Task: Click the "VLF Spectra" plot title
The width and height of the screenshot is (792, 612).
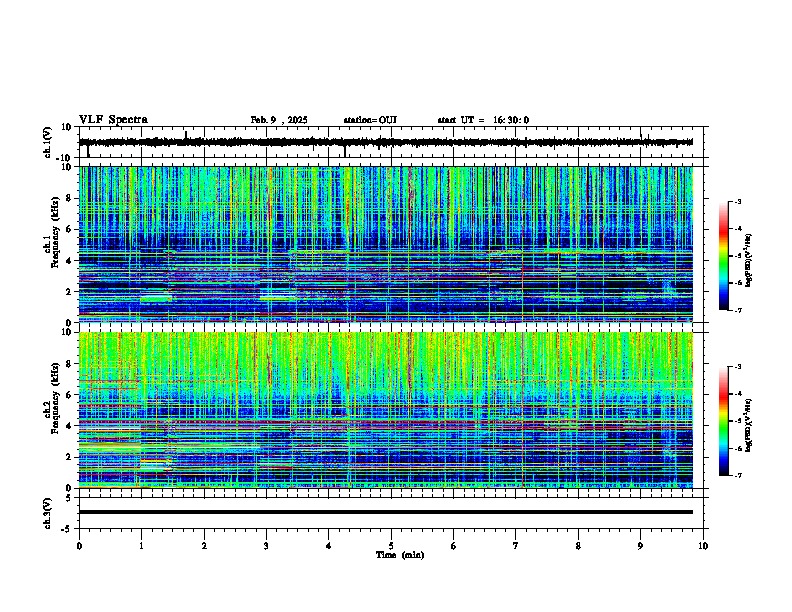Action: point(113,120)
